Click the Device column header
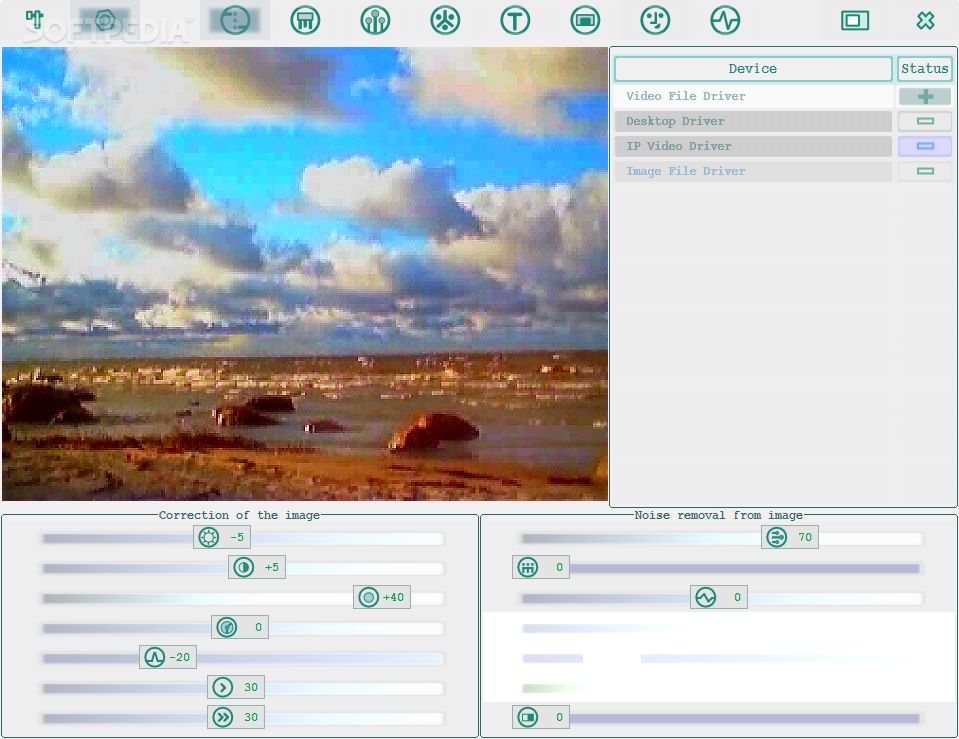 tap(753, 69)
